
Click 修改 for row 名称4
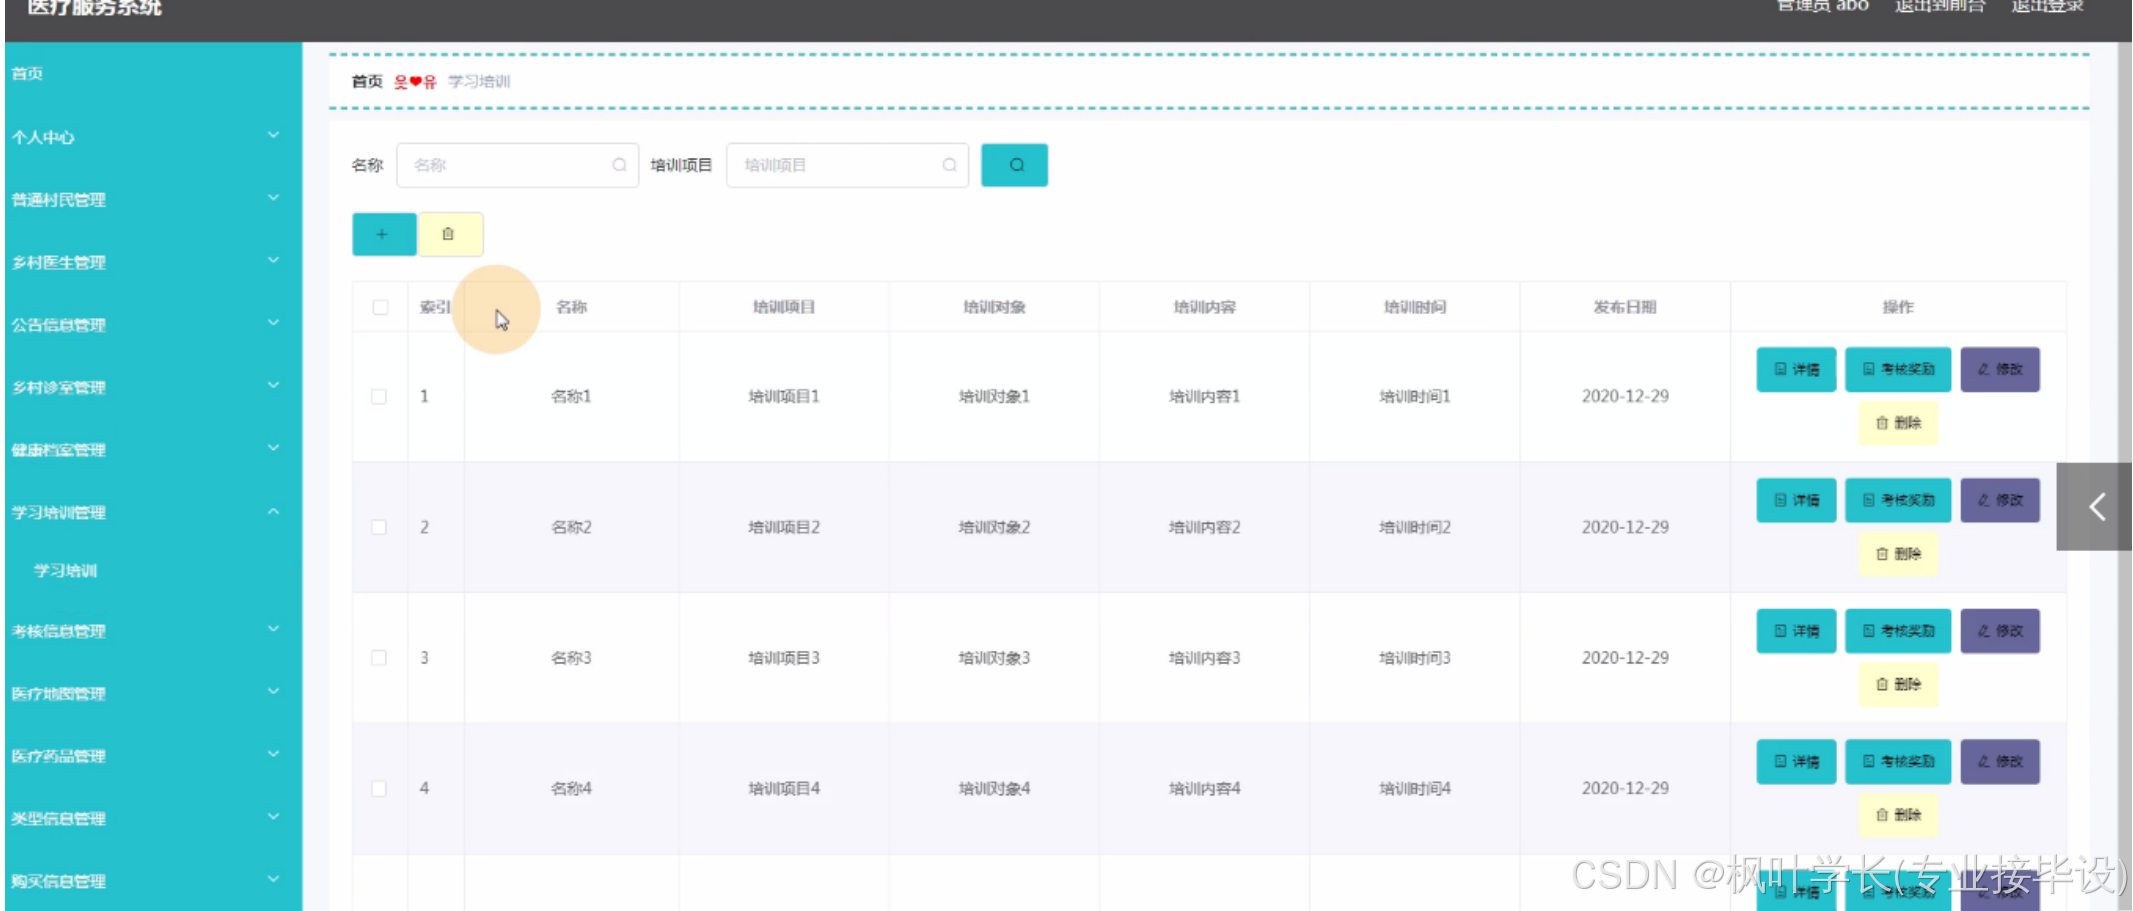click(x=2000, y=762)
